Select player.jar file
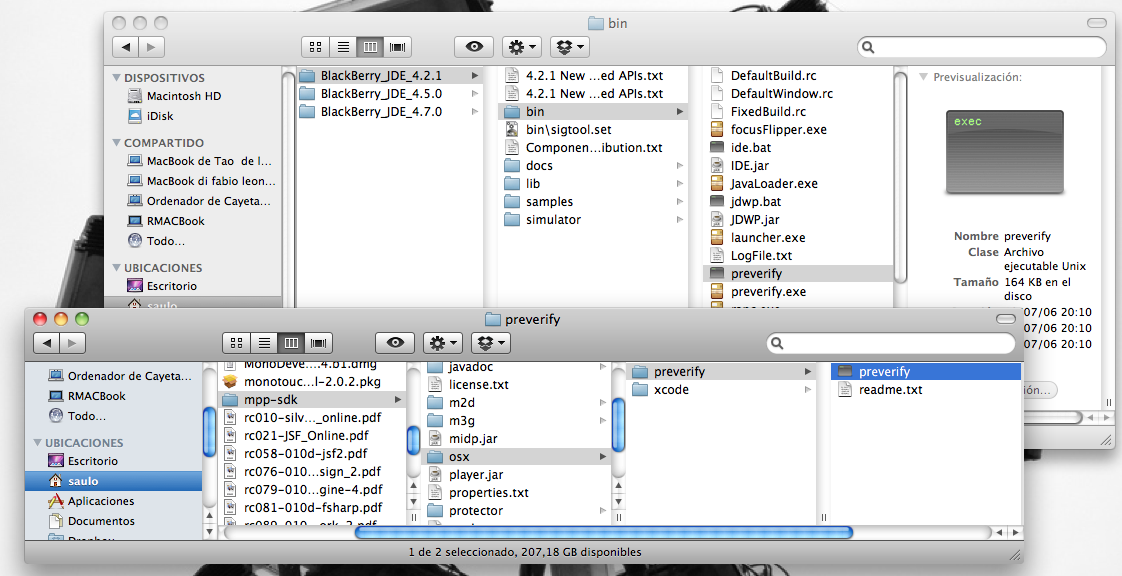This screenshot has height=576, width=1122. click(x=517, y=474)
